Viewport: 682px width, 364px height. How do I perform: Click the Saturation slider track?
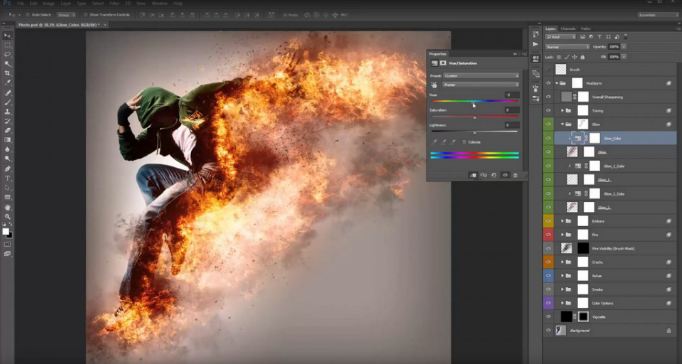click(x=475, y=117)
